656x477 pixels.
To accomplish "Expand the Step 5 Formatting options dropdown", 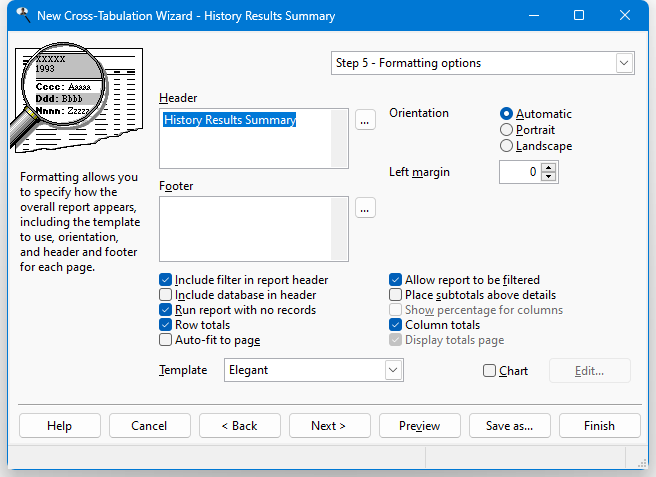I will 624,63.
